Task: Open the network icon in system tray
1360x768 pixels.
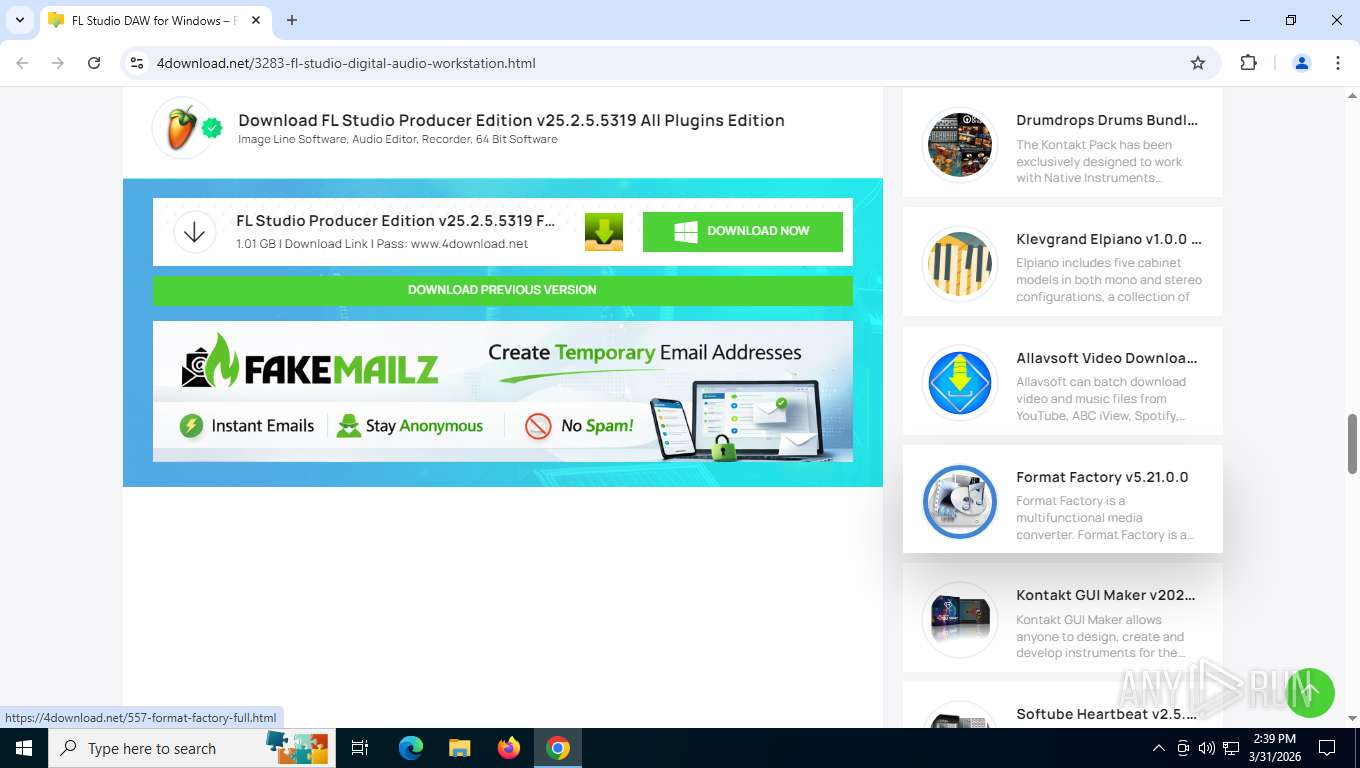Action: (x=1231, y=748)
